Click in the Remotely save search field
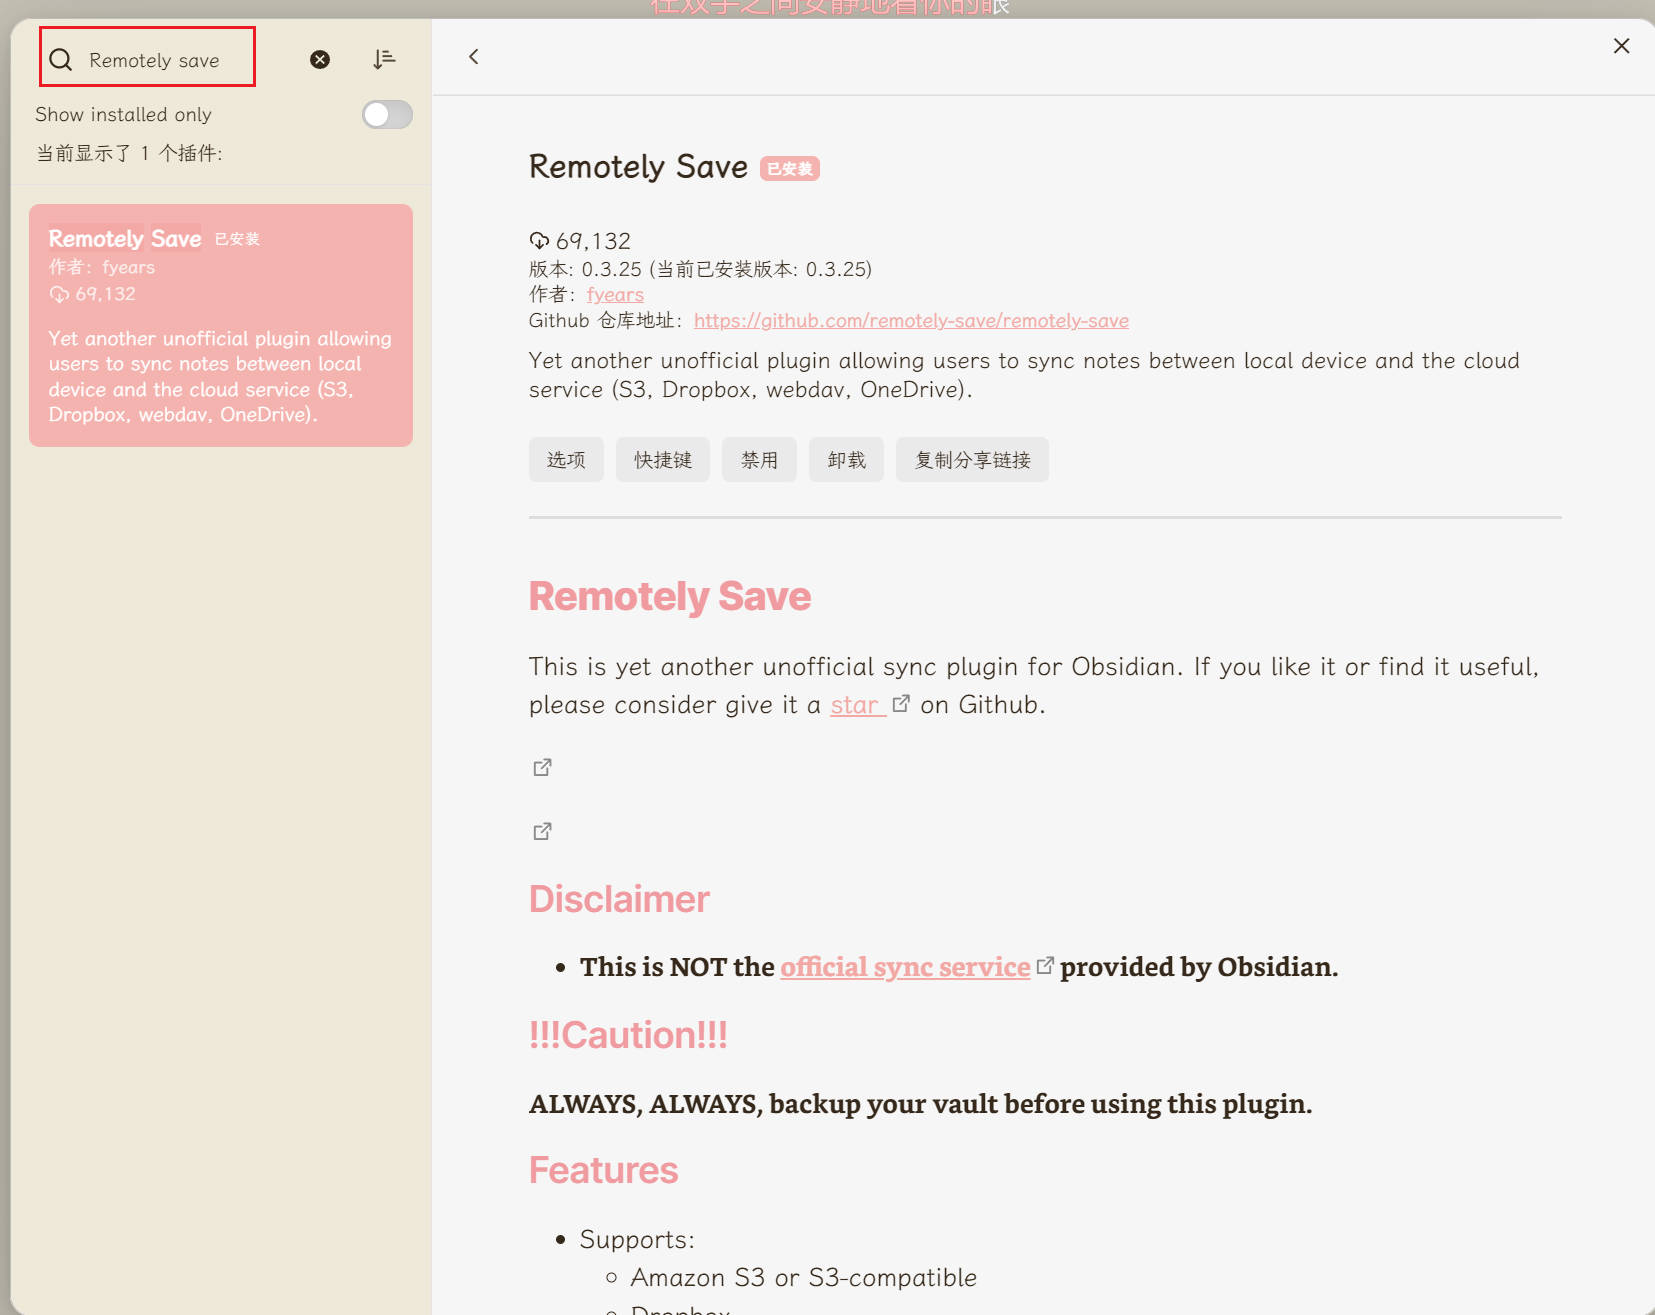Screen dimensions: 1655x1315 coord(165,60)
